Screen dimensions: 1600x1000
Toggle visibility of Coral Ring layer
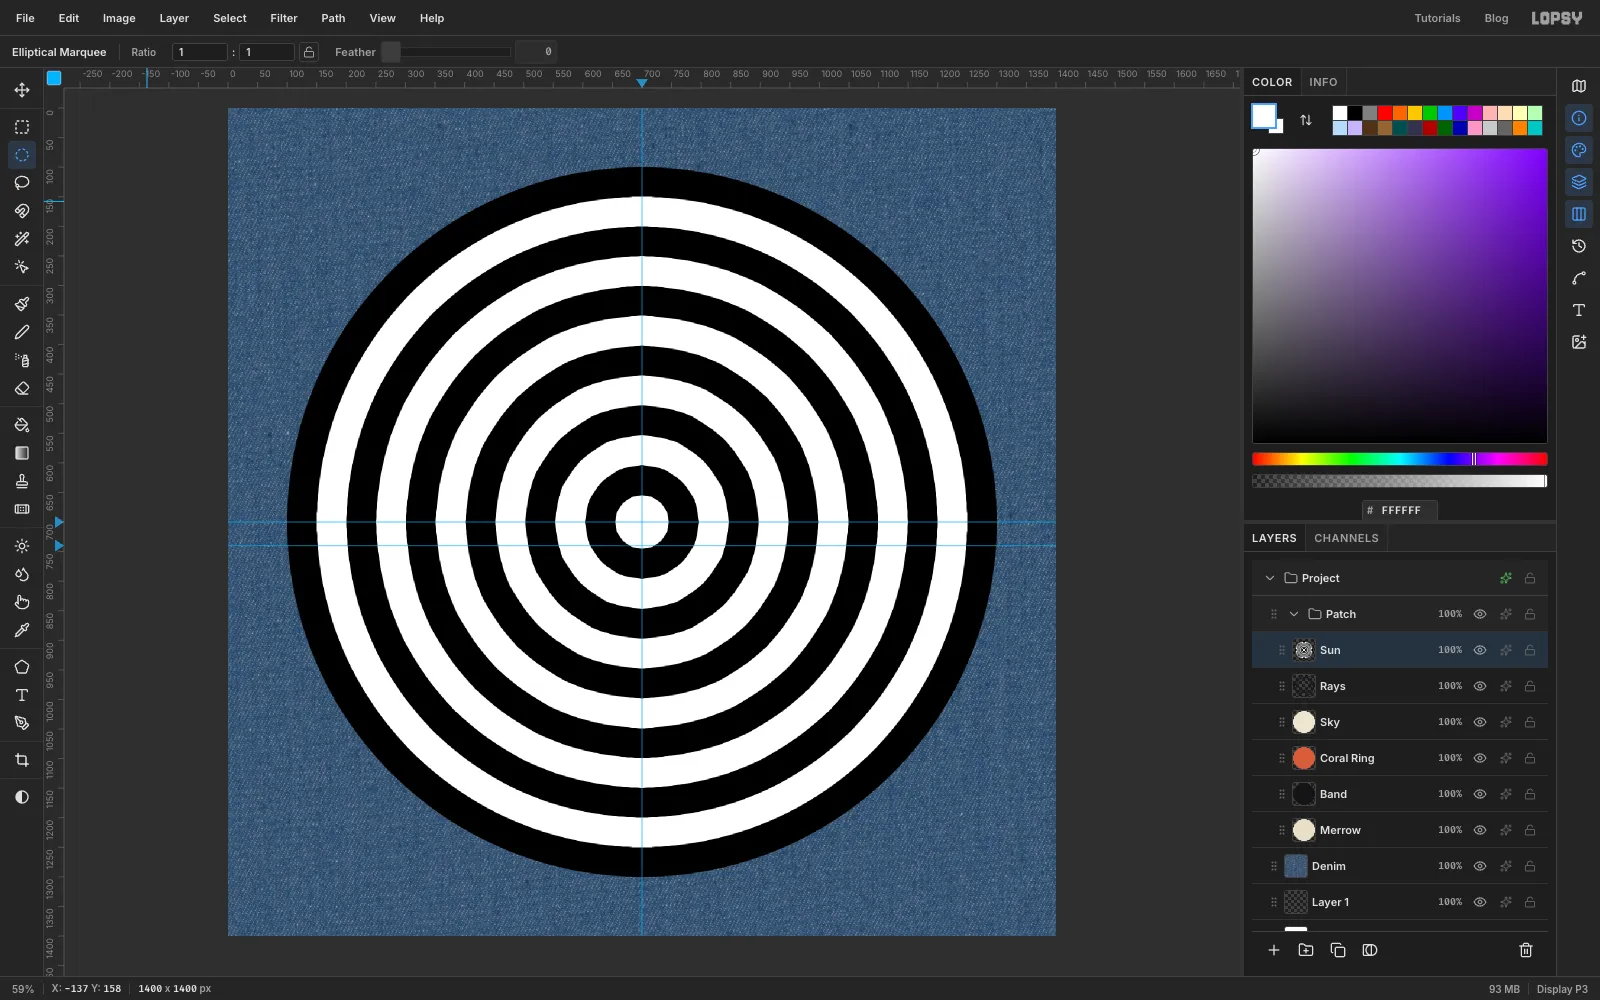click(x=1480, y=758)
